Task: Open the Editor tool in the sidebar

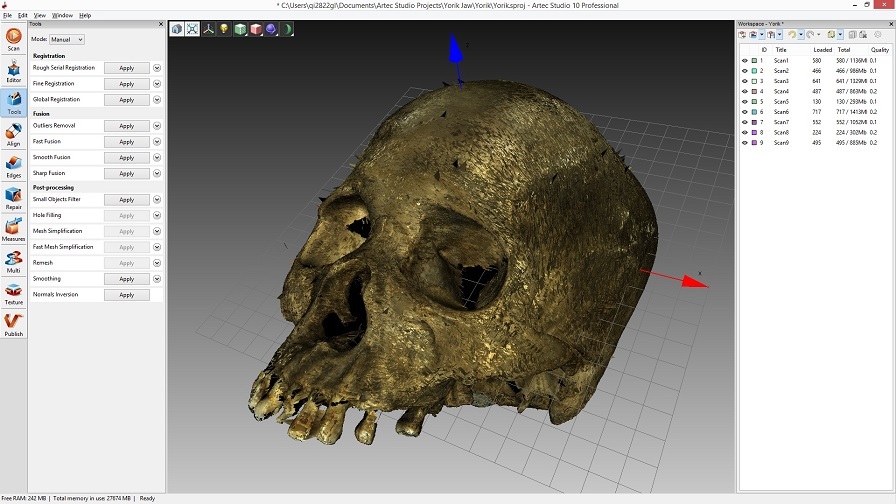Action: (x=13, y=70)
